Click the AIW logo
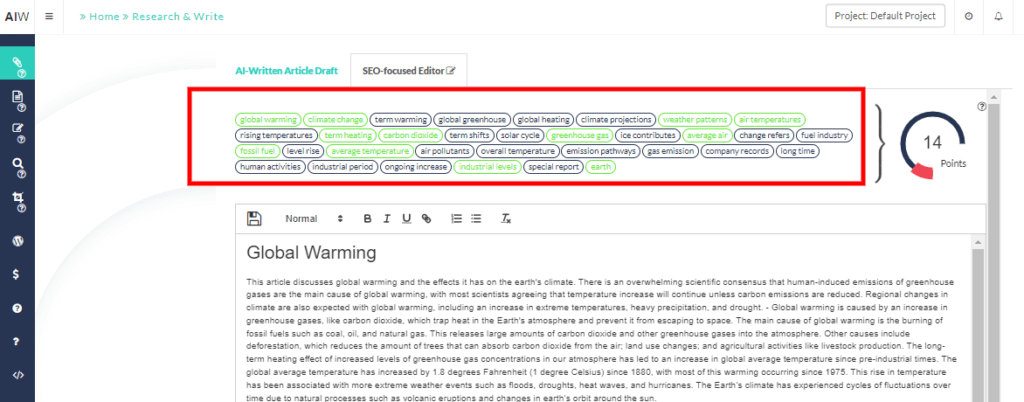 point(17,17)
